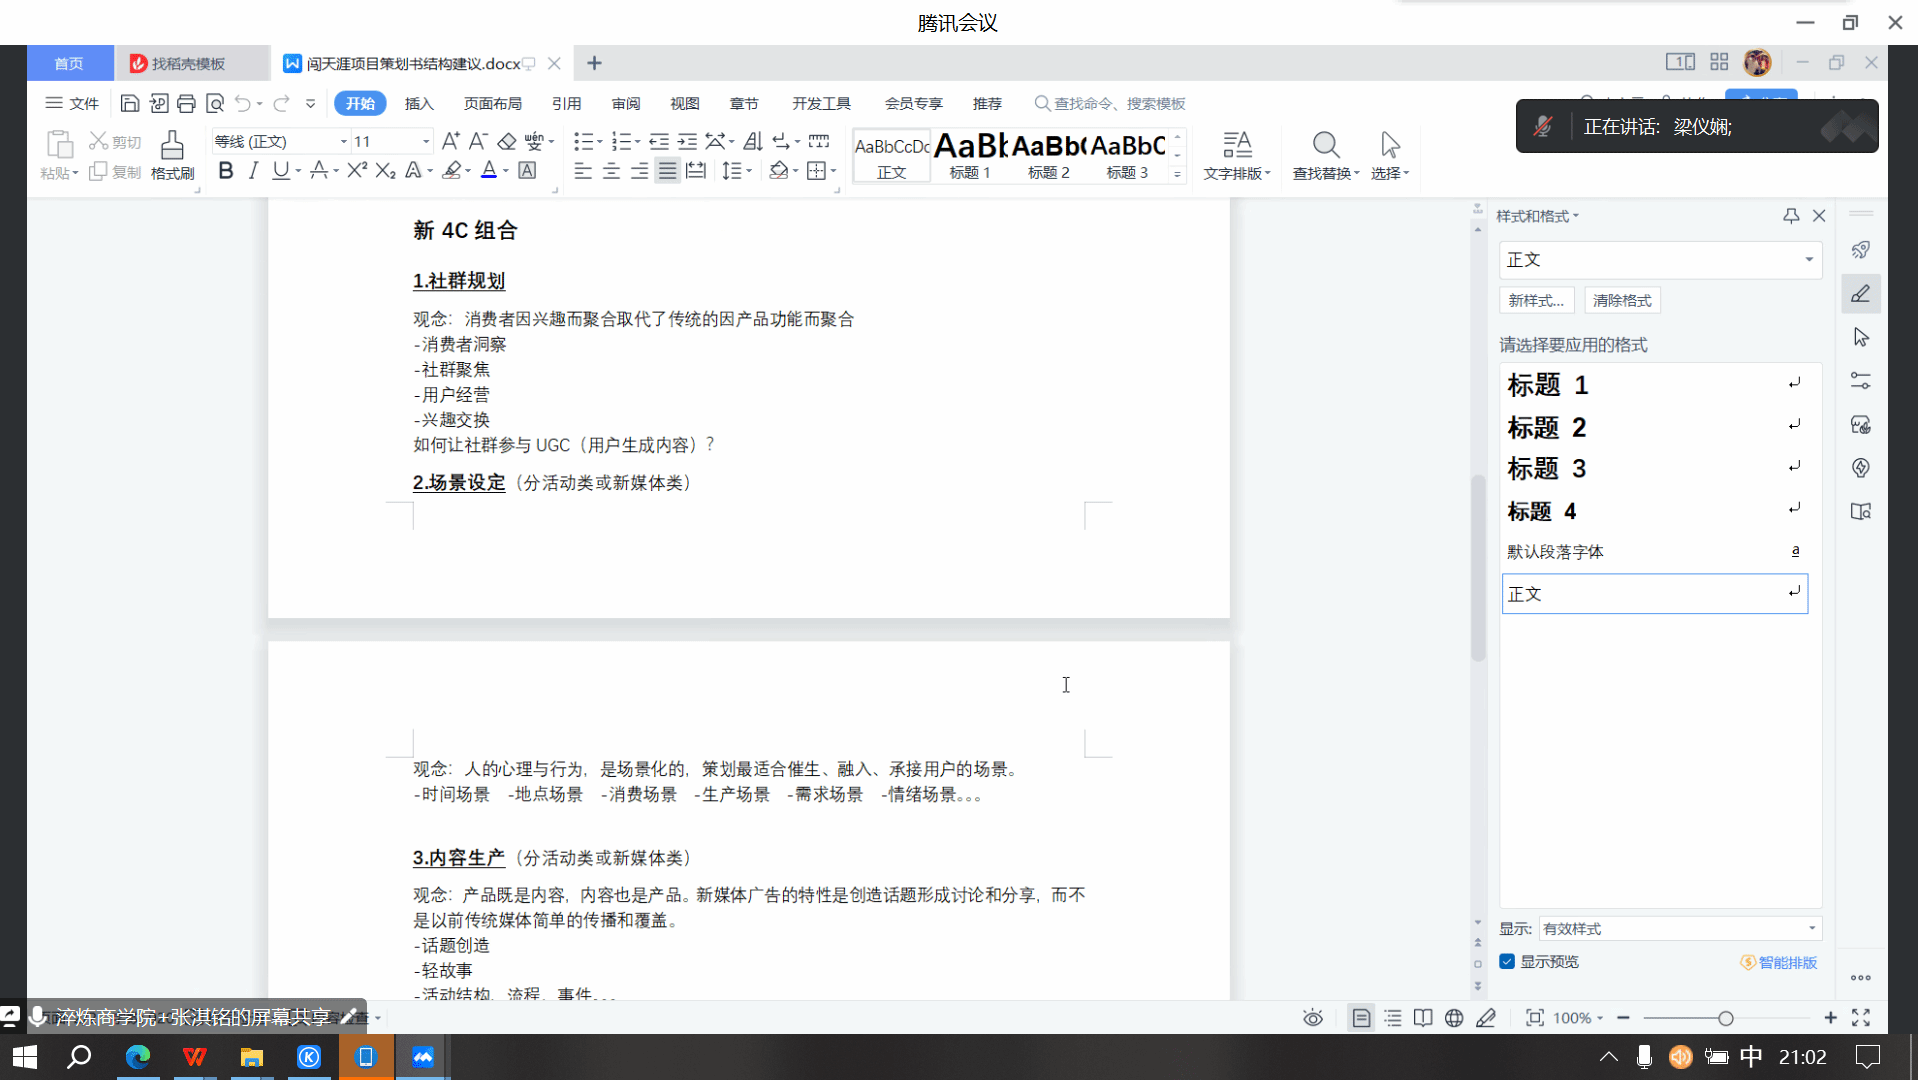Pin the Styles and Formatting panel

coord(1791,216)
